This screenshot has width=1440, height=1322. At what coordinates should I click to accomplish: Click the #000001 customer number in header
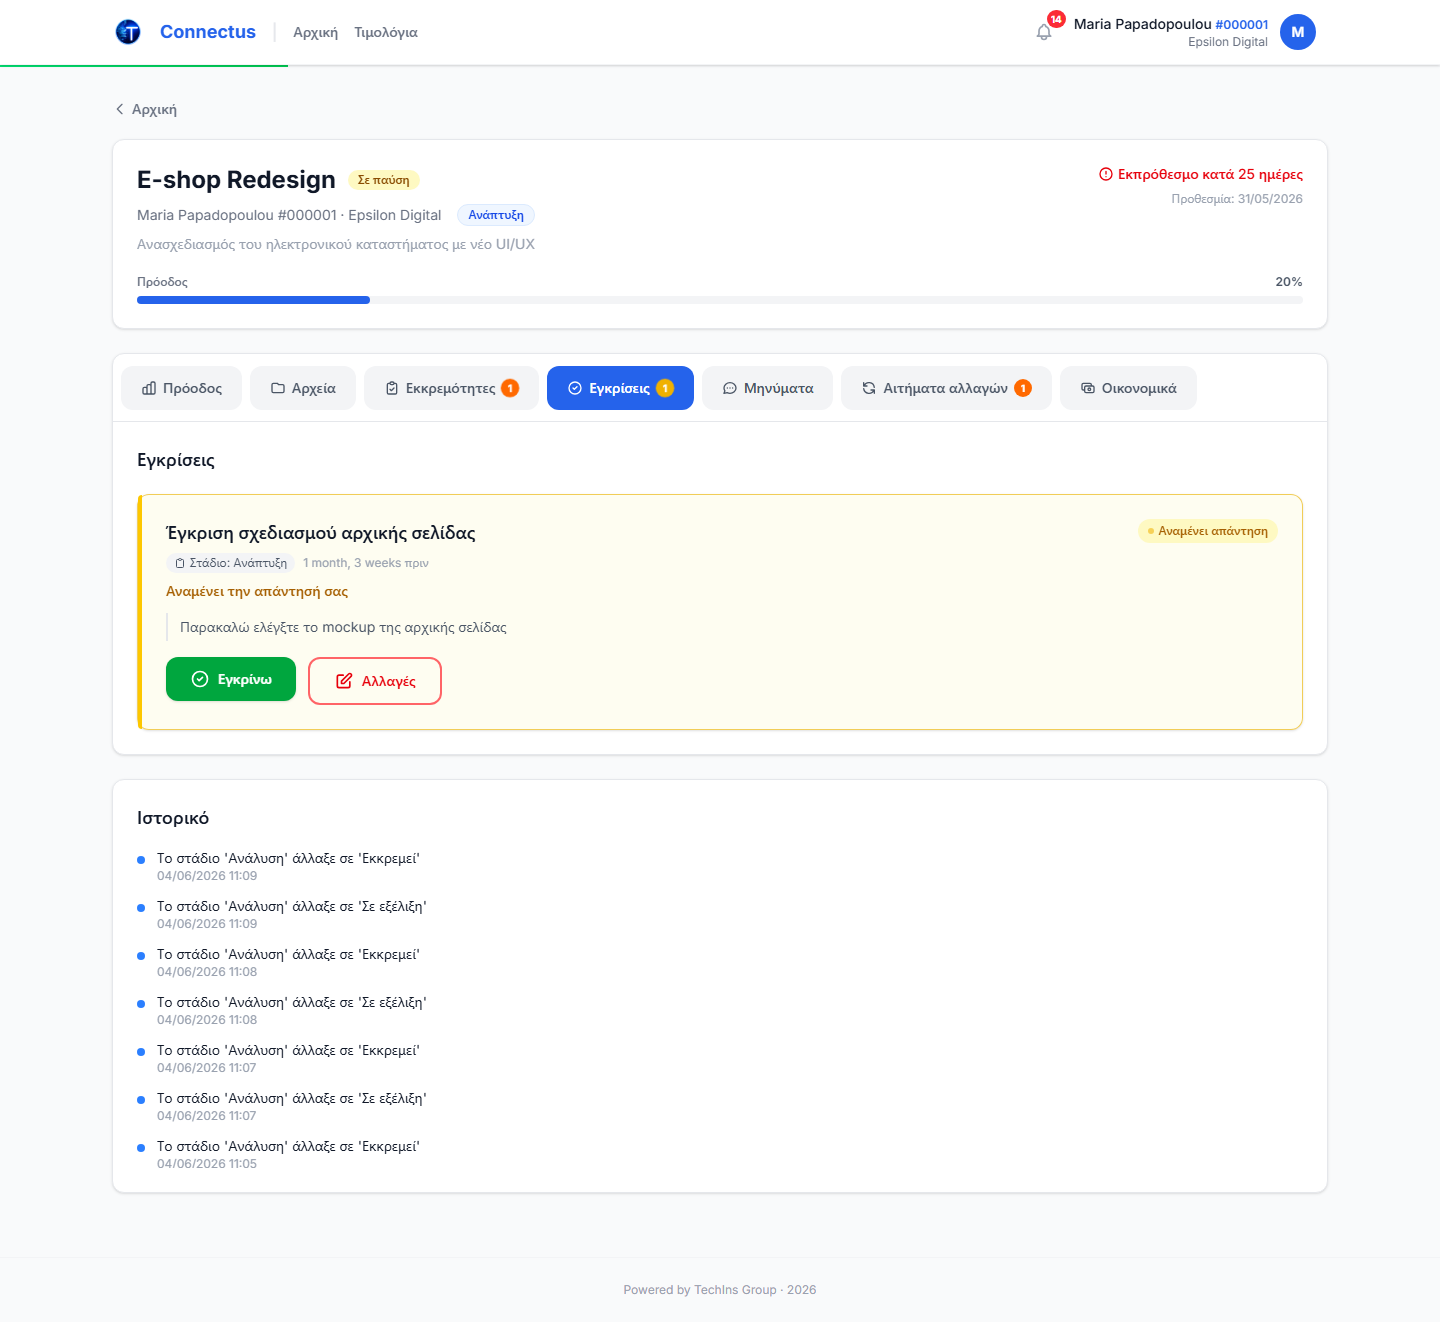pos(1242,24)
